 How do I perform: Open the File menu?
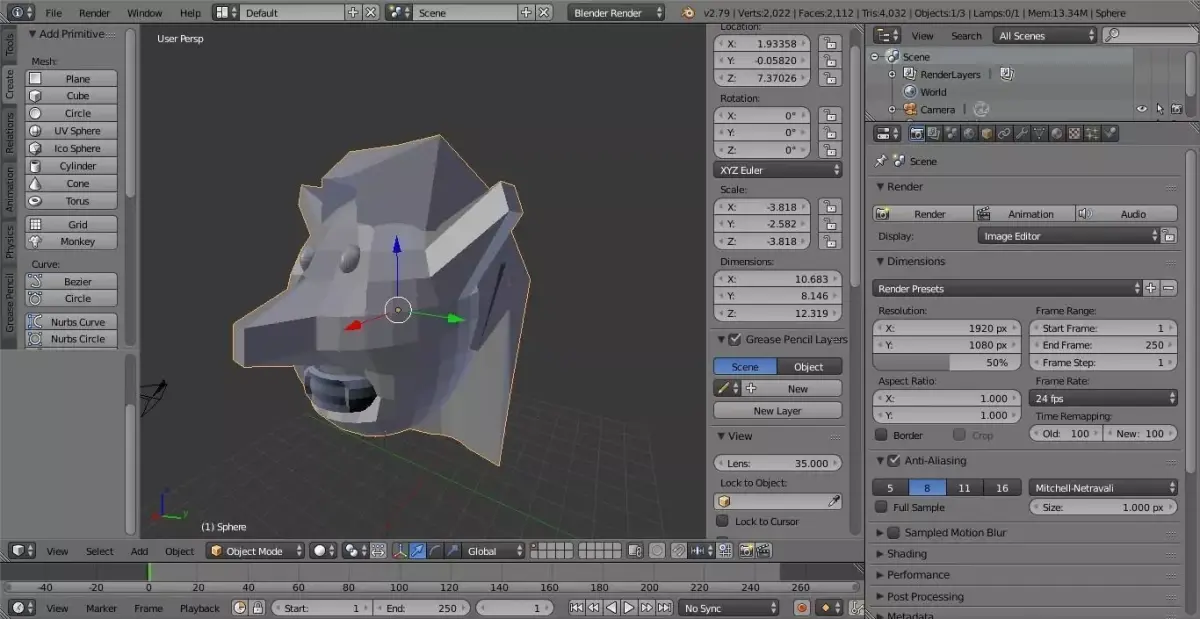53,13
